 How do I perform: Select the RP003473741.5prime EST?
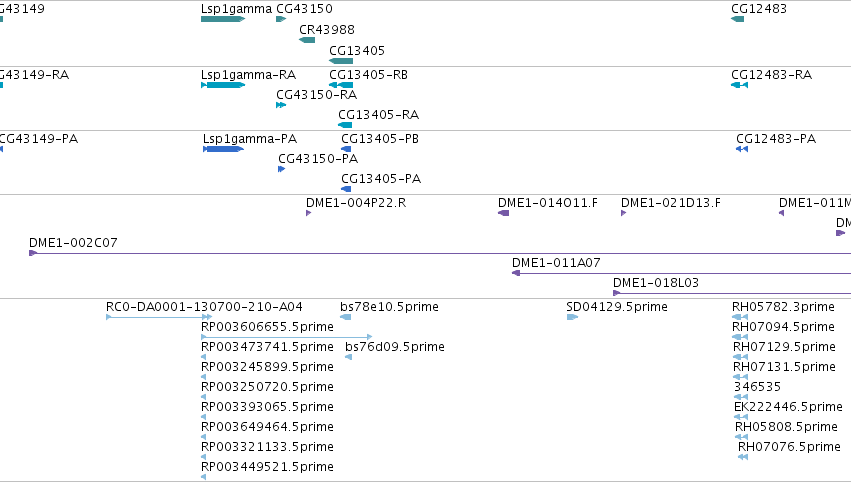click(x=204, y=357)
